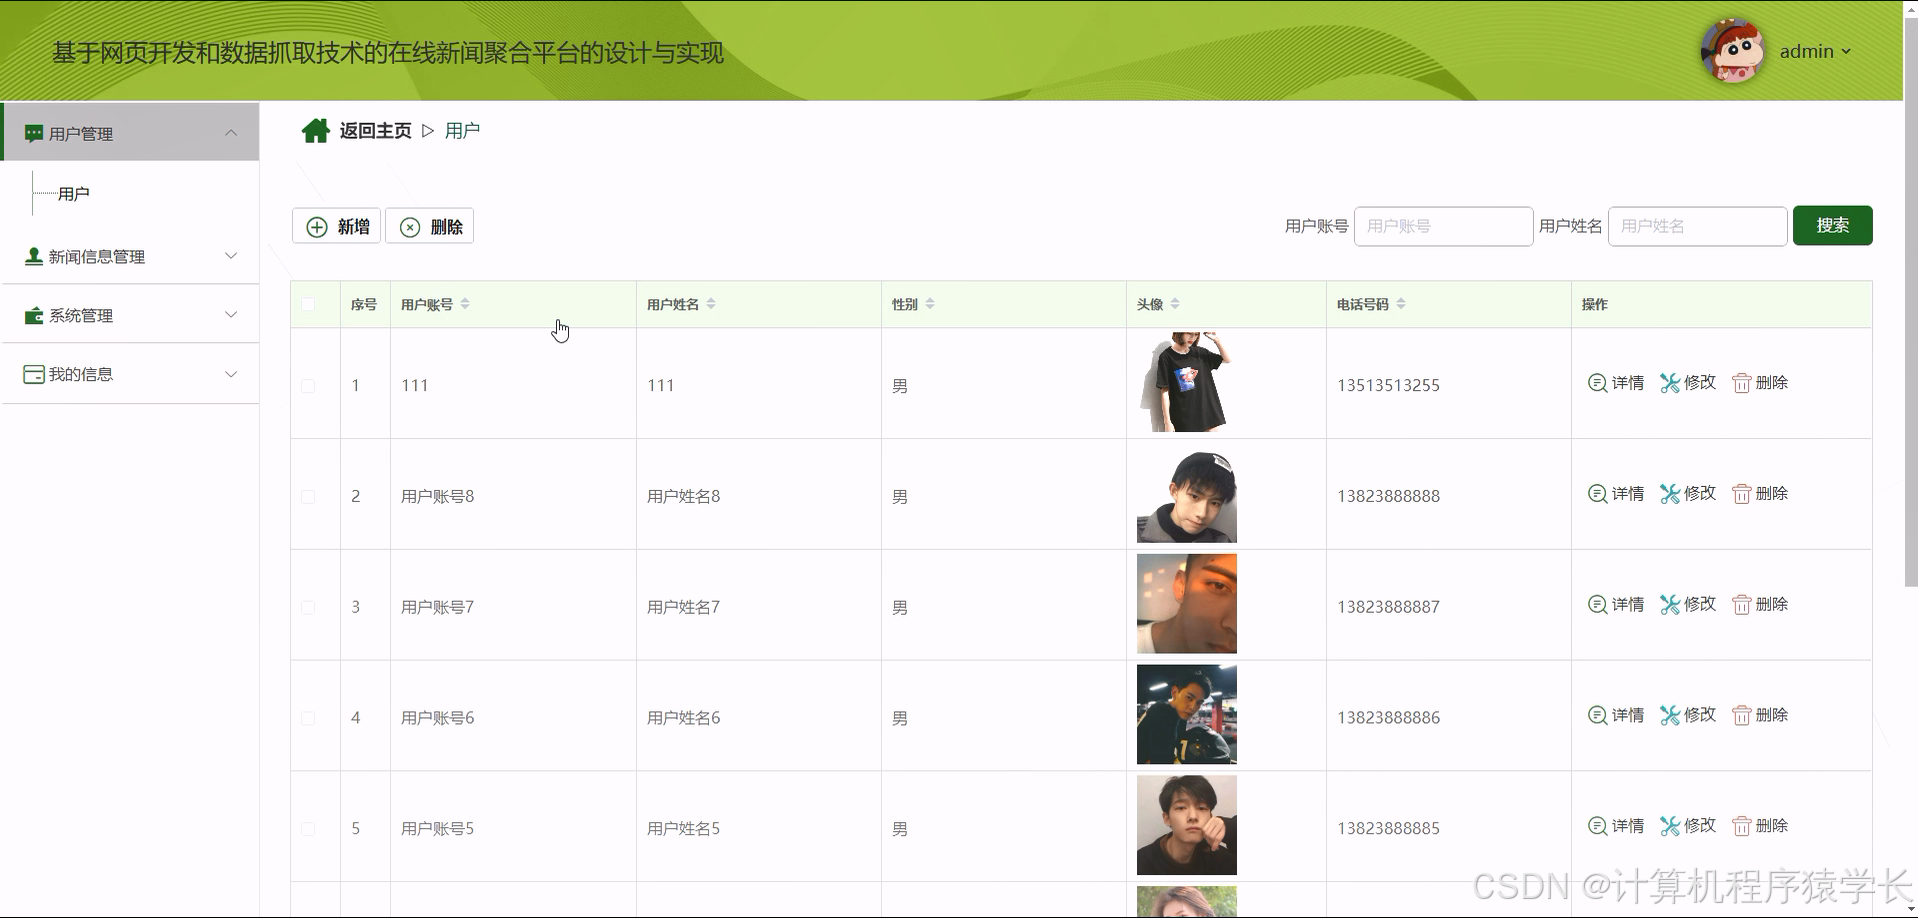Click the 我的信息 card icon

click(34, 374)
